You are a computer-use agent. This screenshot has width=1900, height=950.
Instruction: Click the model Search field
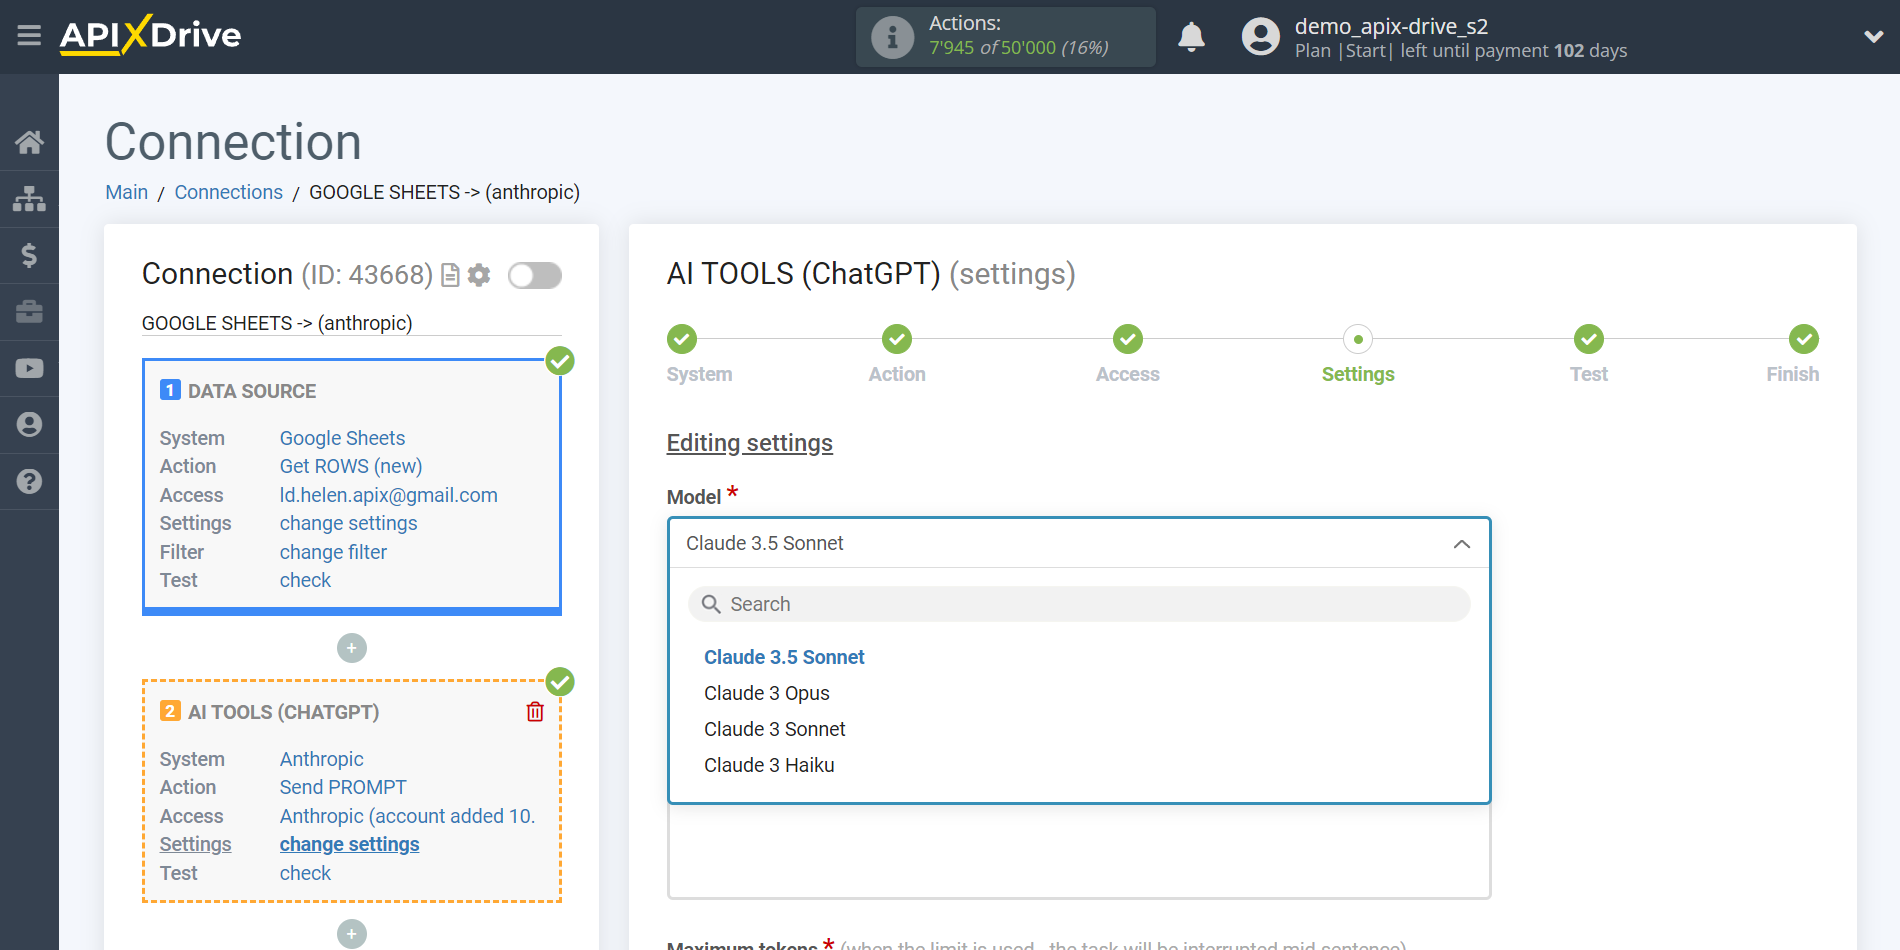(x=1079, y=604)
